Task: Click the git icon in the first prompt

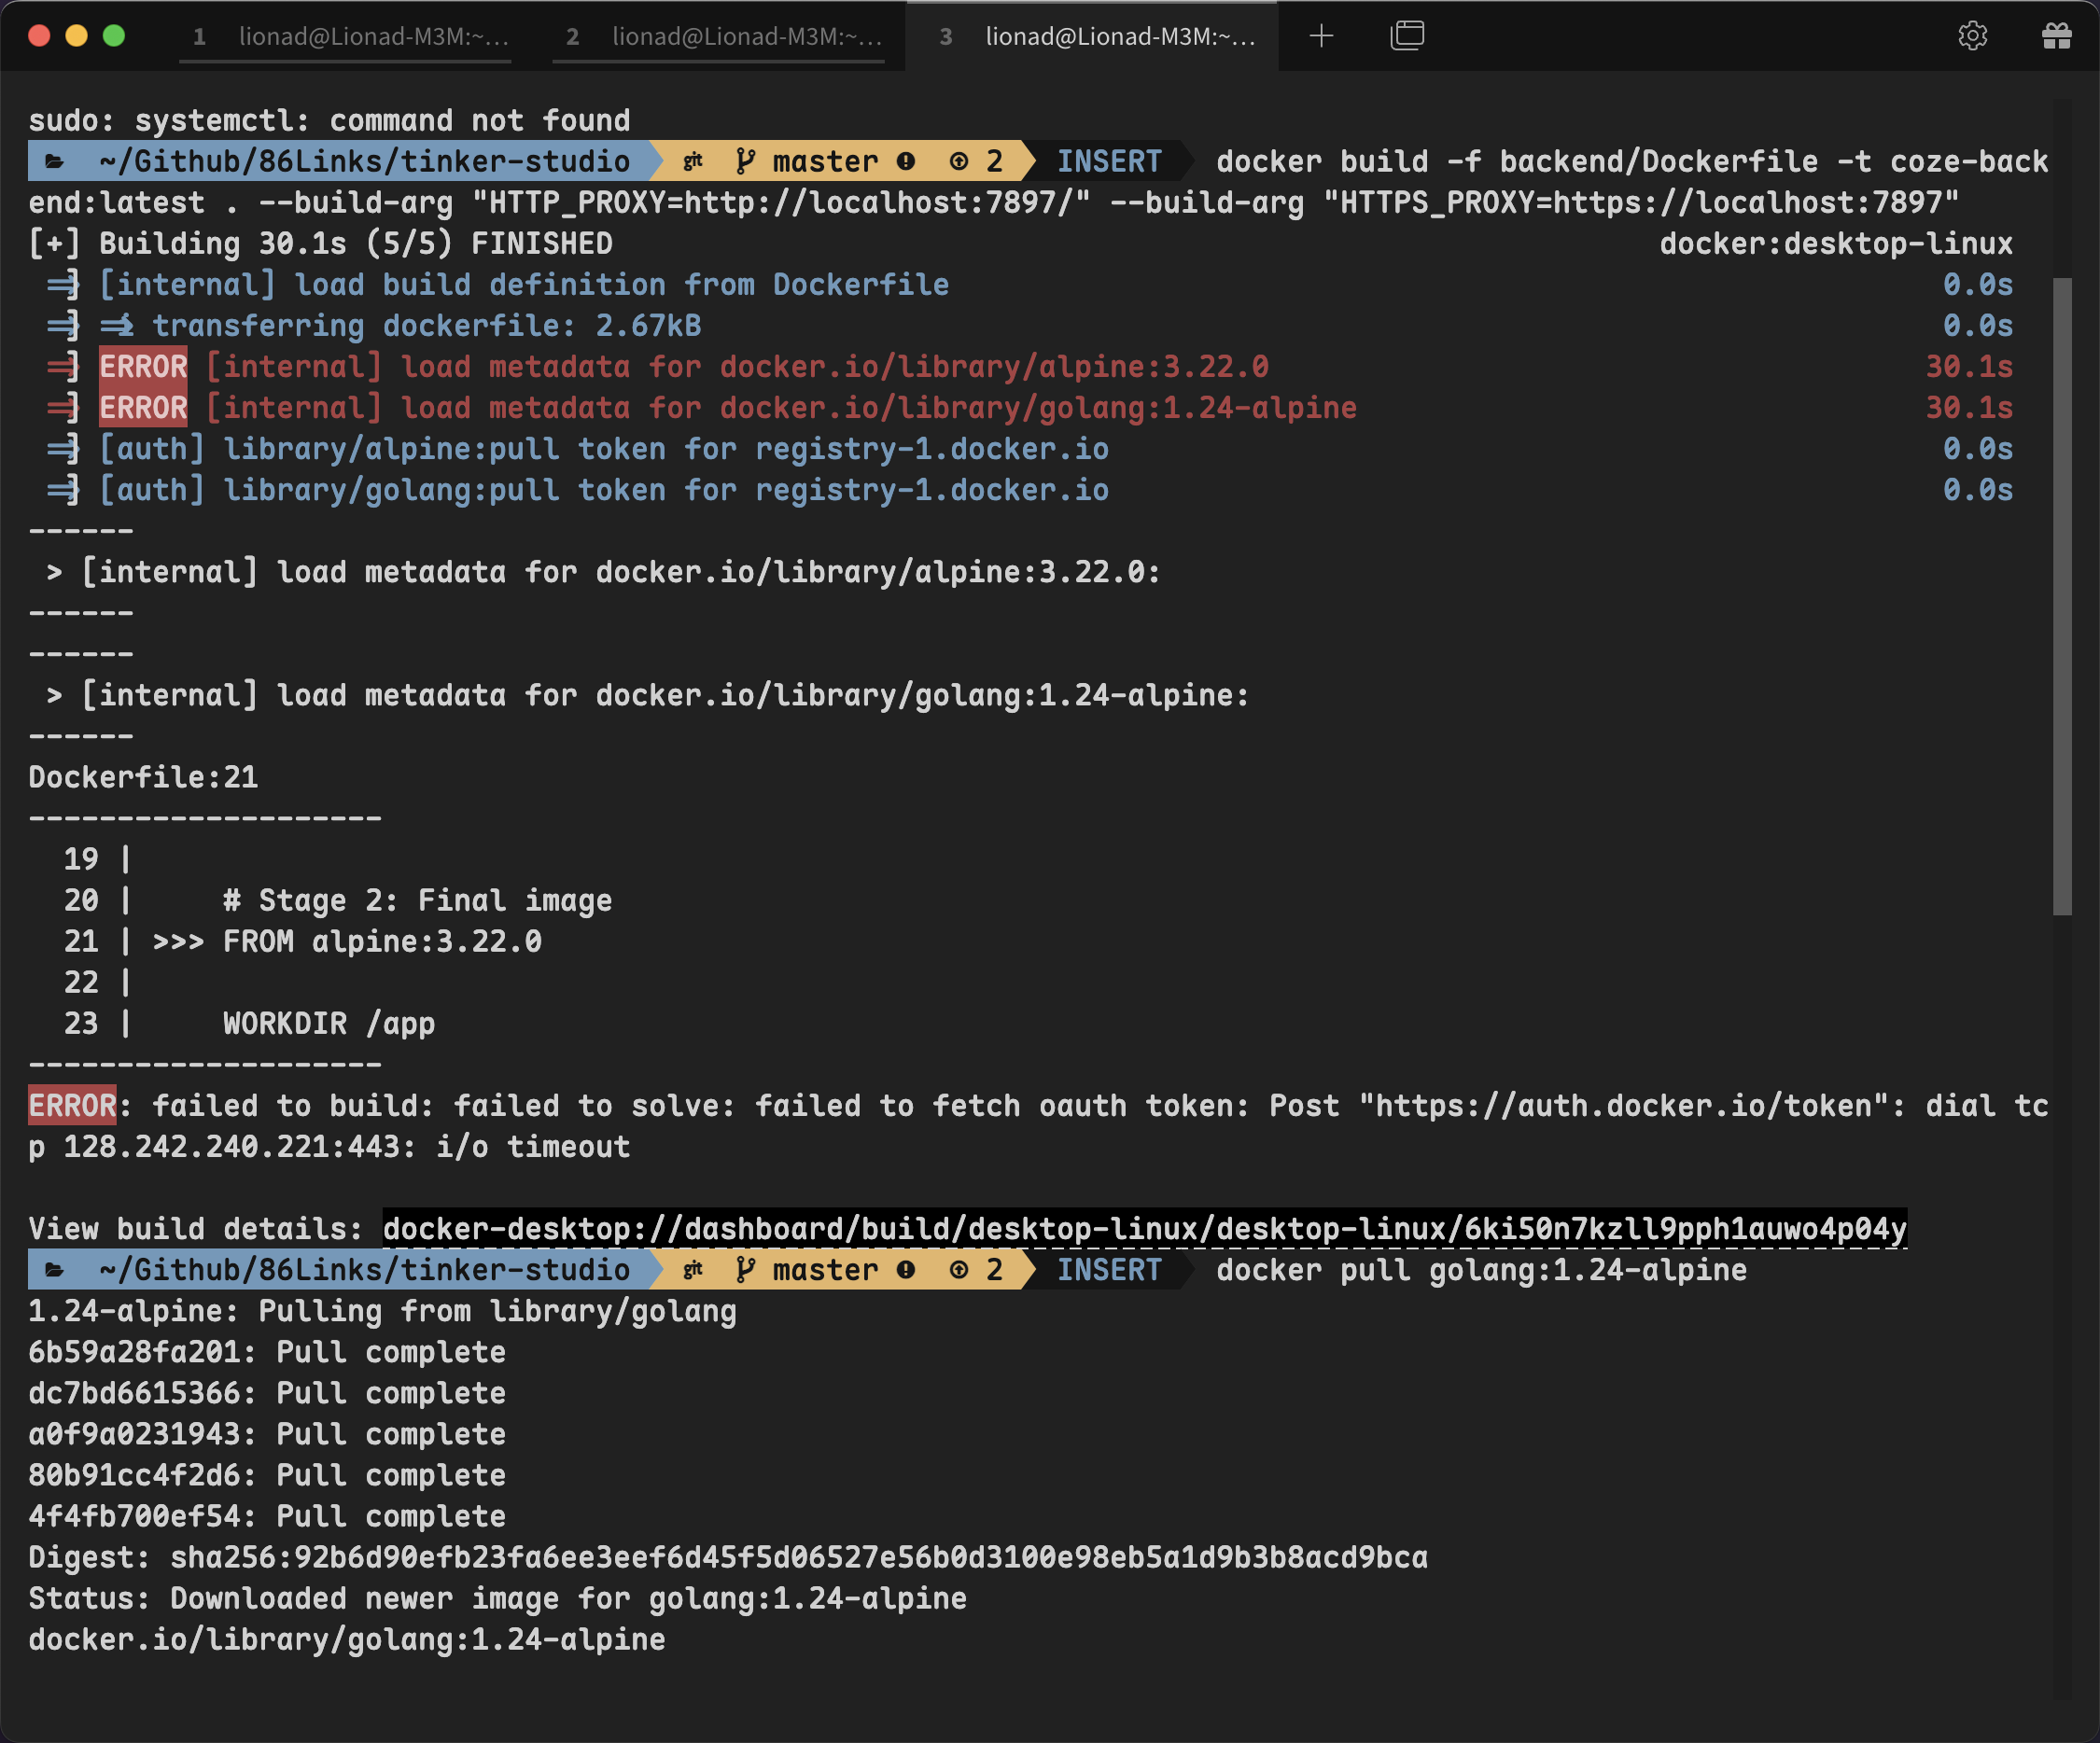Action: 693,161
